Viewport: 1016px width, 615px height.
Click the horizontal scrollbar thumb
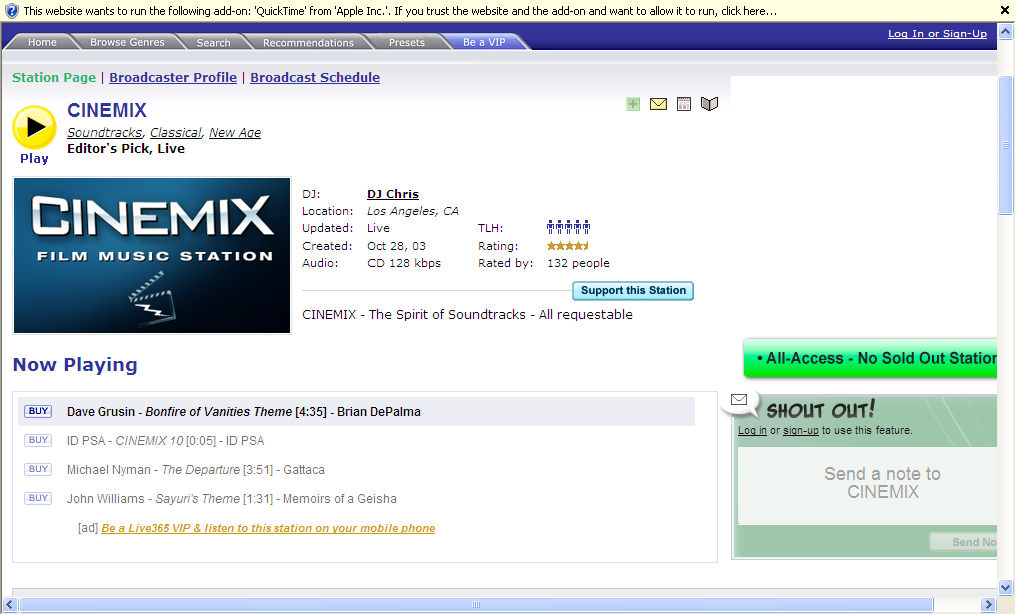pos(476,605)
